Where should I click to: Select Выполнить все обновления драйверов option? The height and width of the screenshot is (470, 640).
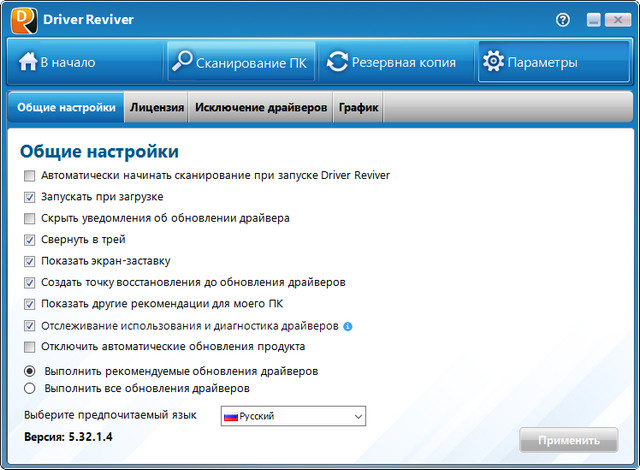(30, 388)
